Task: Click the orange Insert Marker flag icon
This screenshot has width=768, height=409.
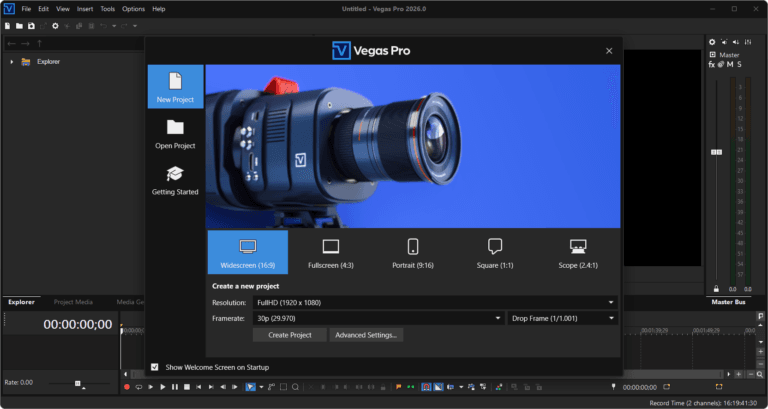Action: (398, 387)
